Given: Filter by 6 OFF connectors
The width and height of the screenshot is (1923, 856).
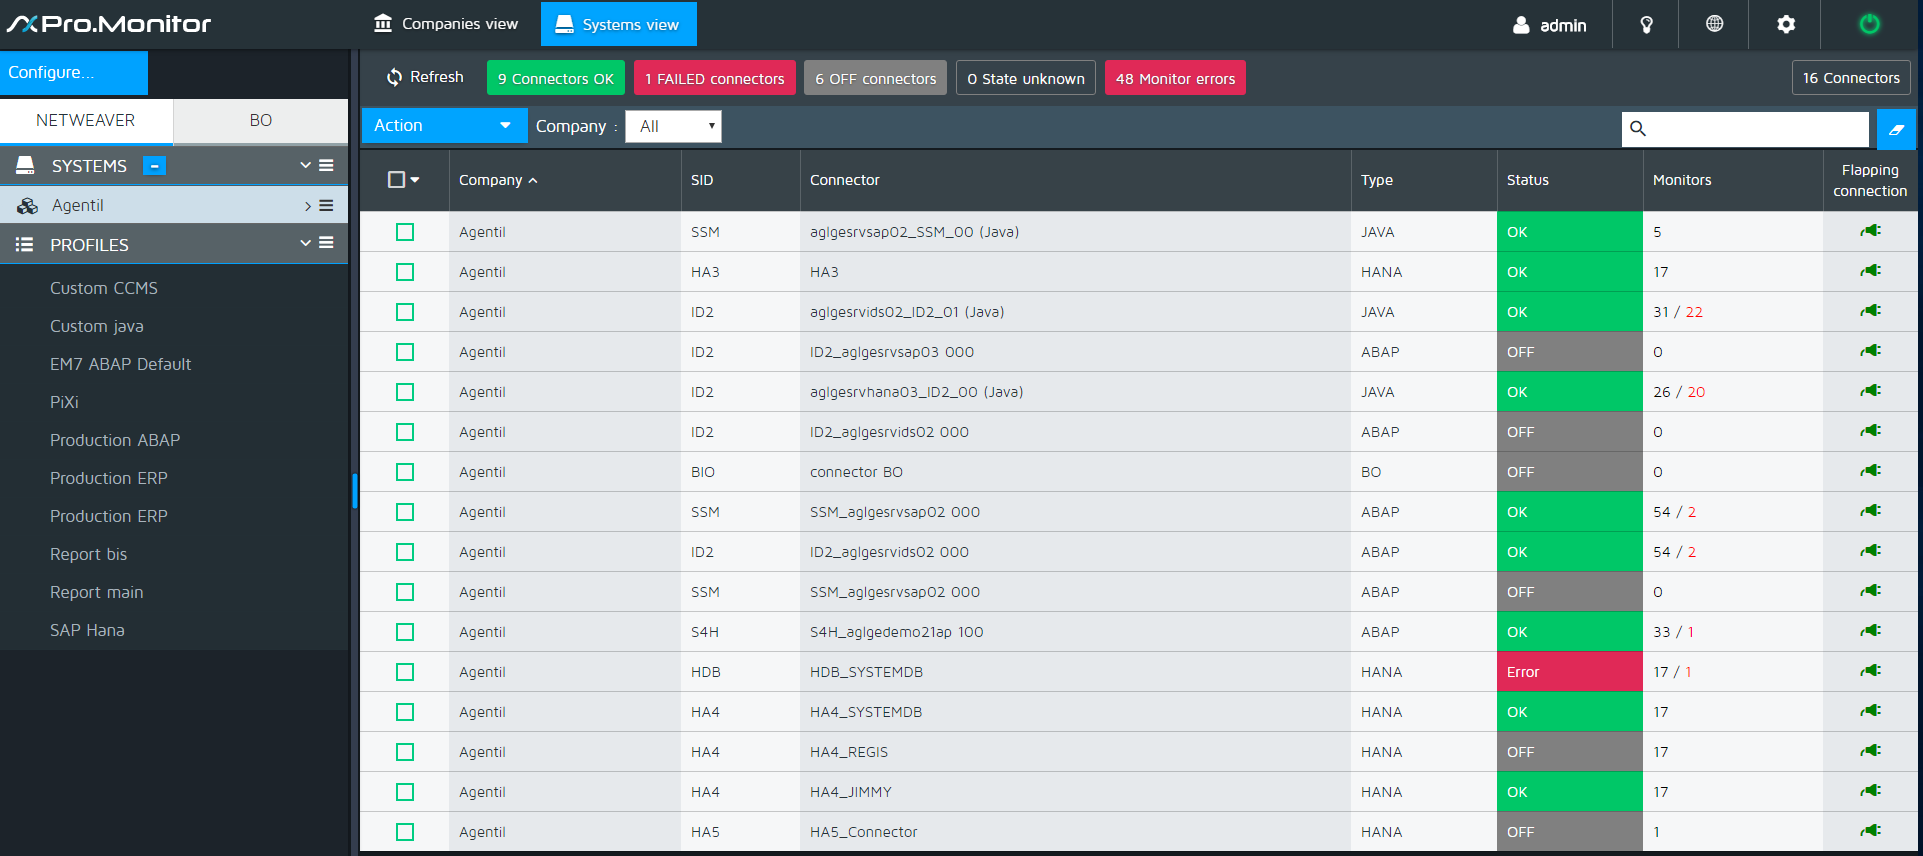Looking at the screenshot, I should (876, 78).
